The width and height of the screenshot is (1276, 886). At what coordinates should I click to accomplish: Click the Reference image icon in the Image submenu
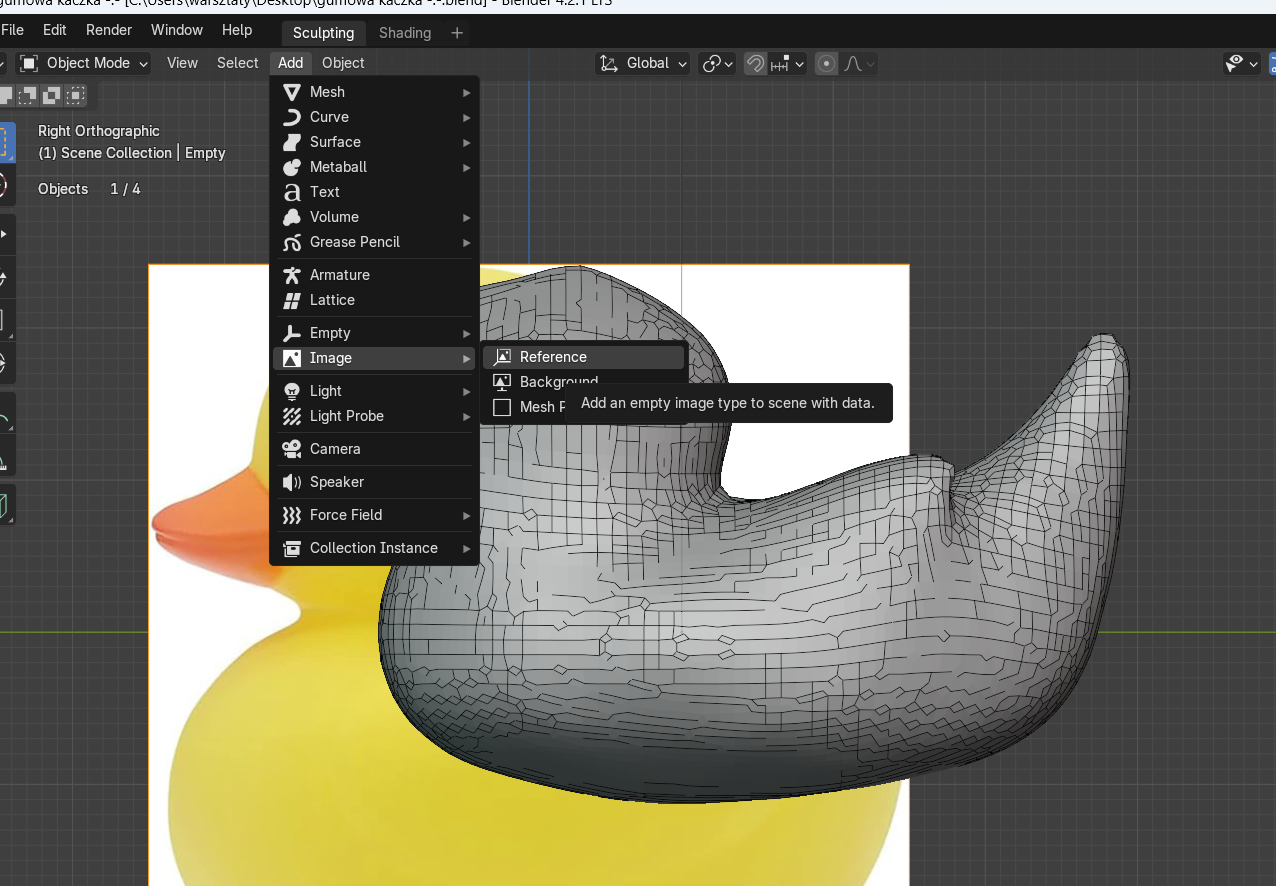(502, 357)
